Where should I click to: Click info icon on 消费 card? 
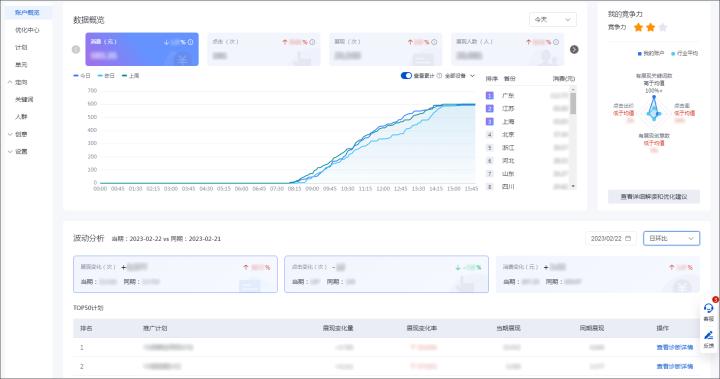click(x=191, y=42)
